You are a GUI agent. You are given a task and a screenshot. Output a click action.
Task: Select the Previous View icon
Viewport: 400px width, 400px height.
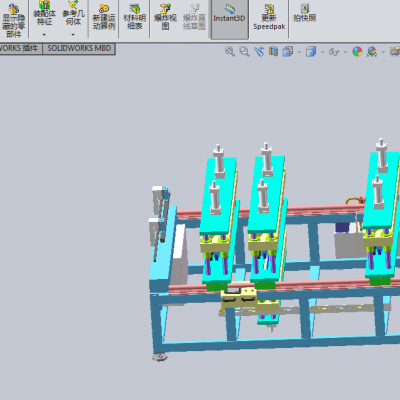click(259, 51)
